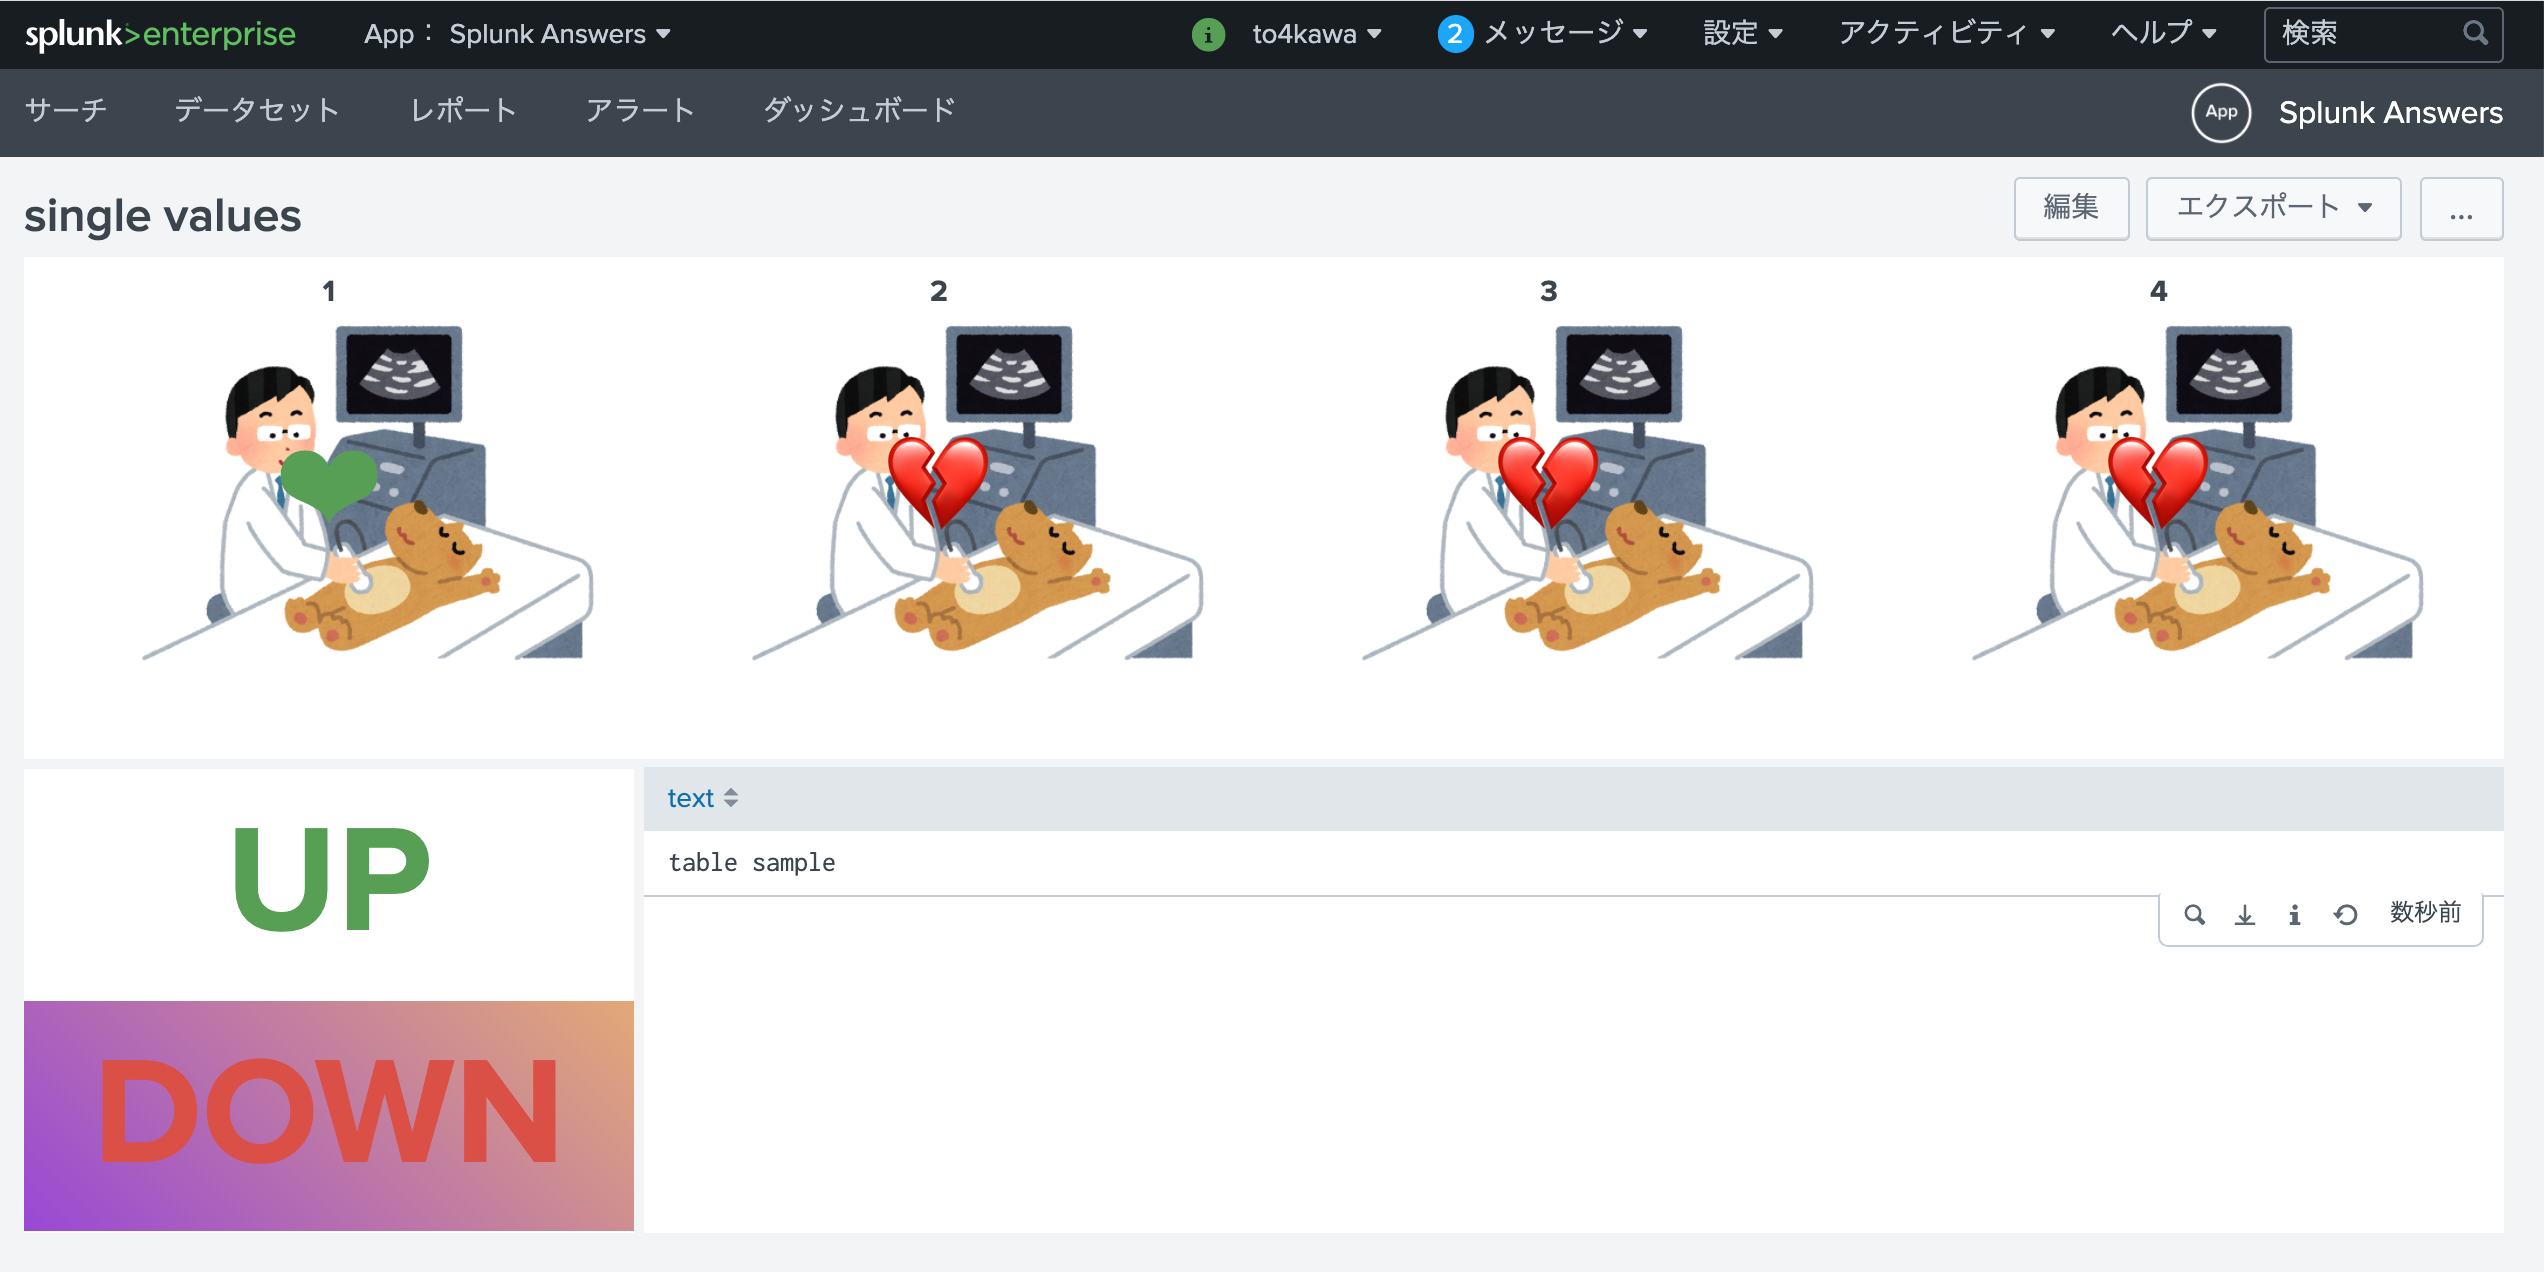Viewport: 2544px width, 1272px height.
Task: Click the search magnifier in the search box
Action: tap(2476, 33)
